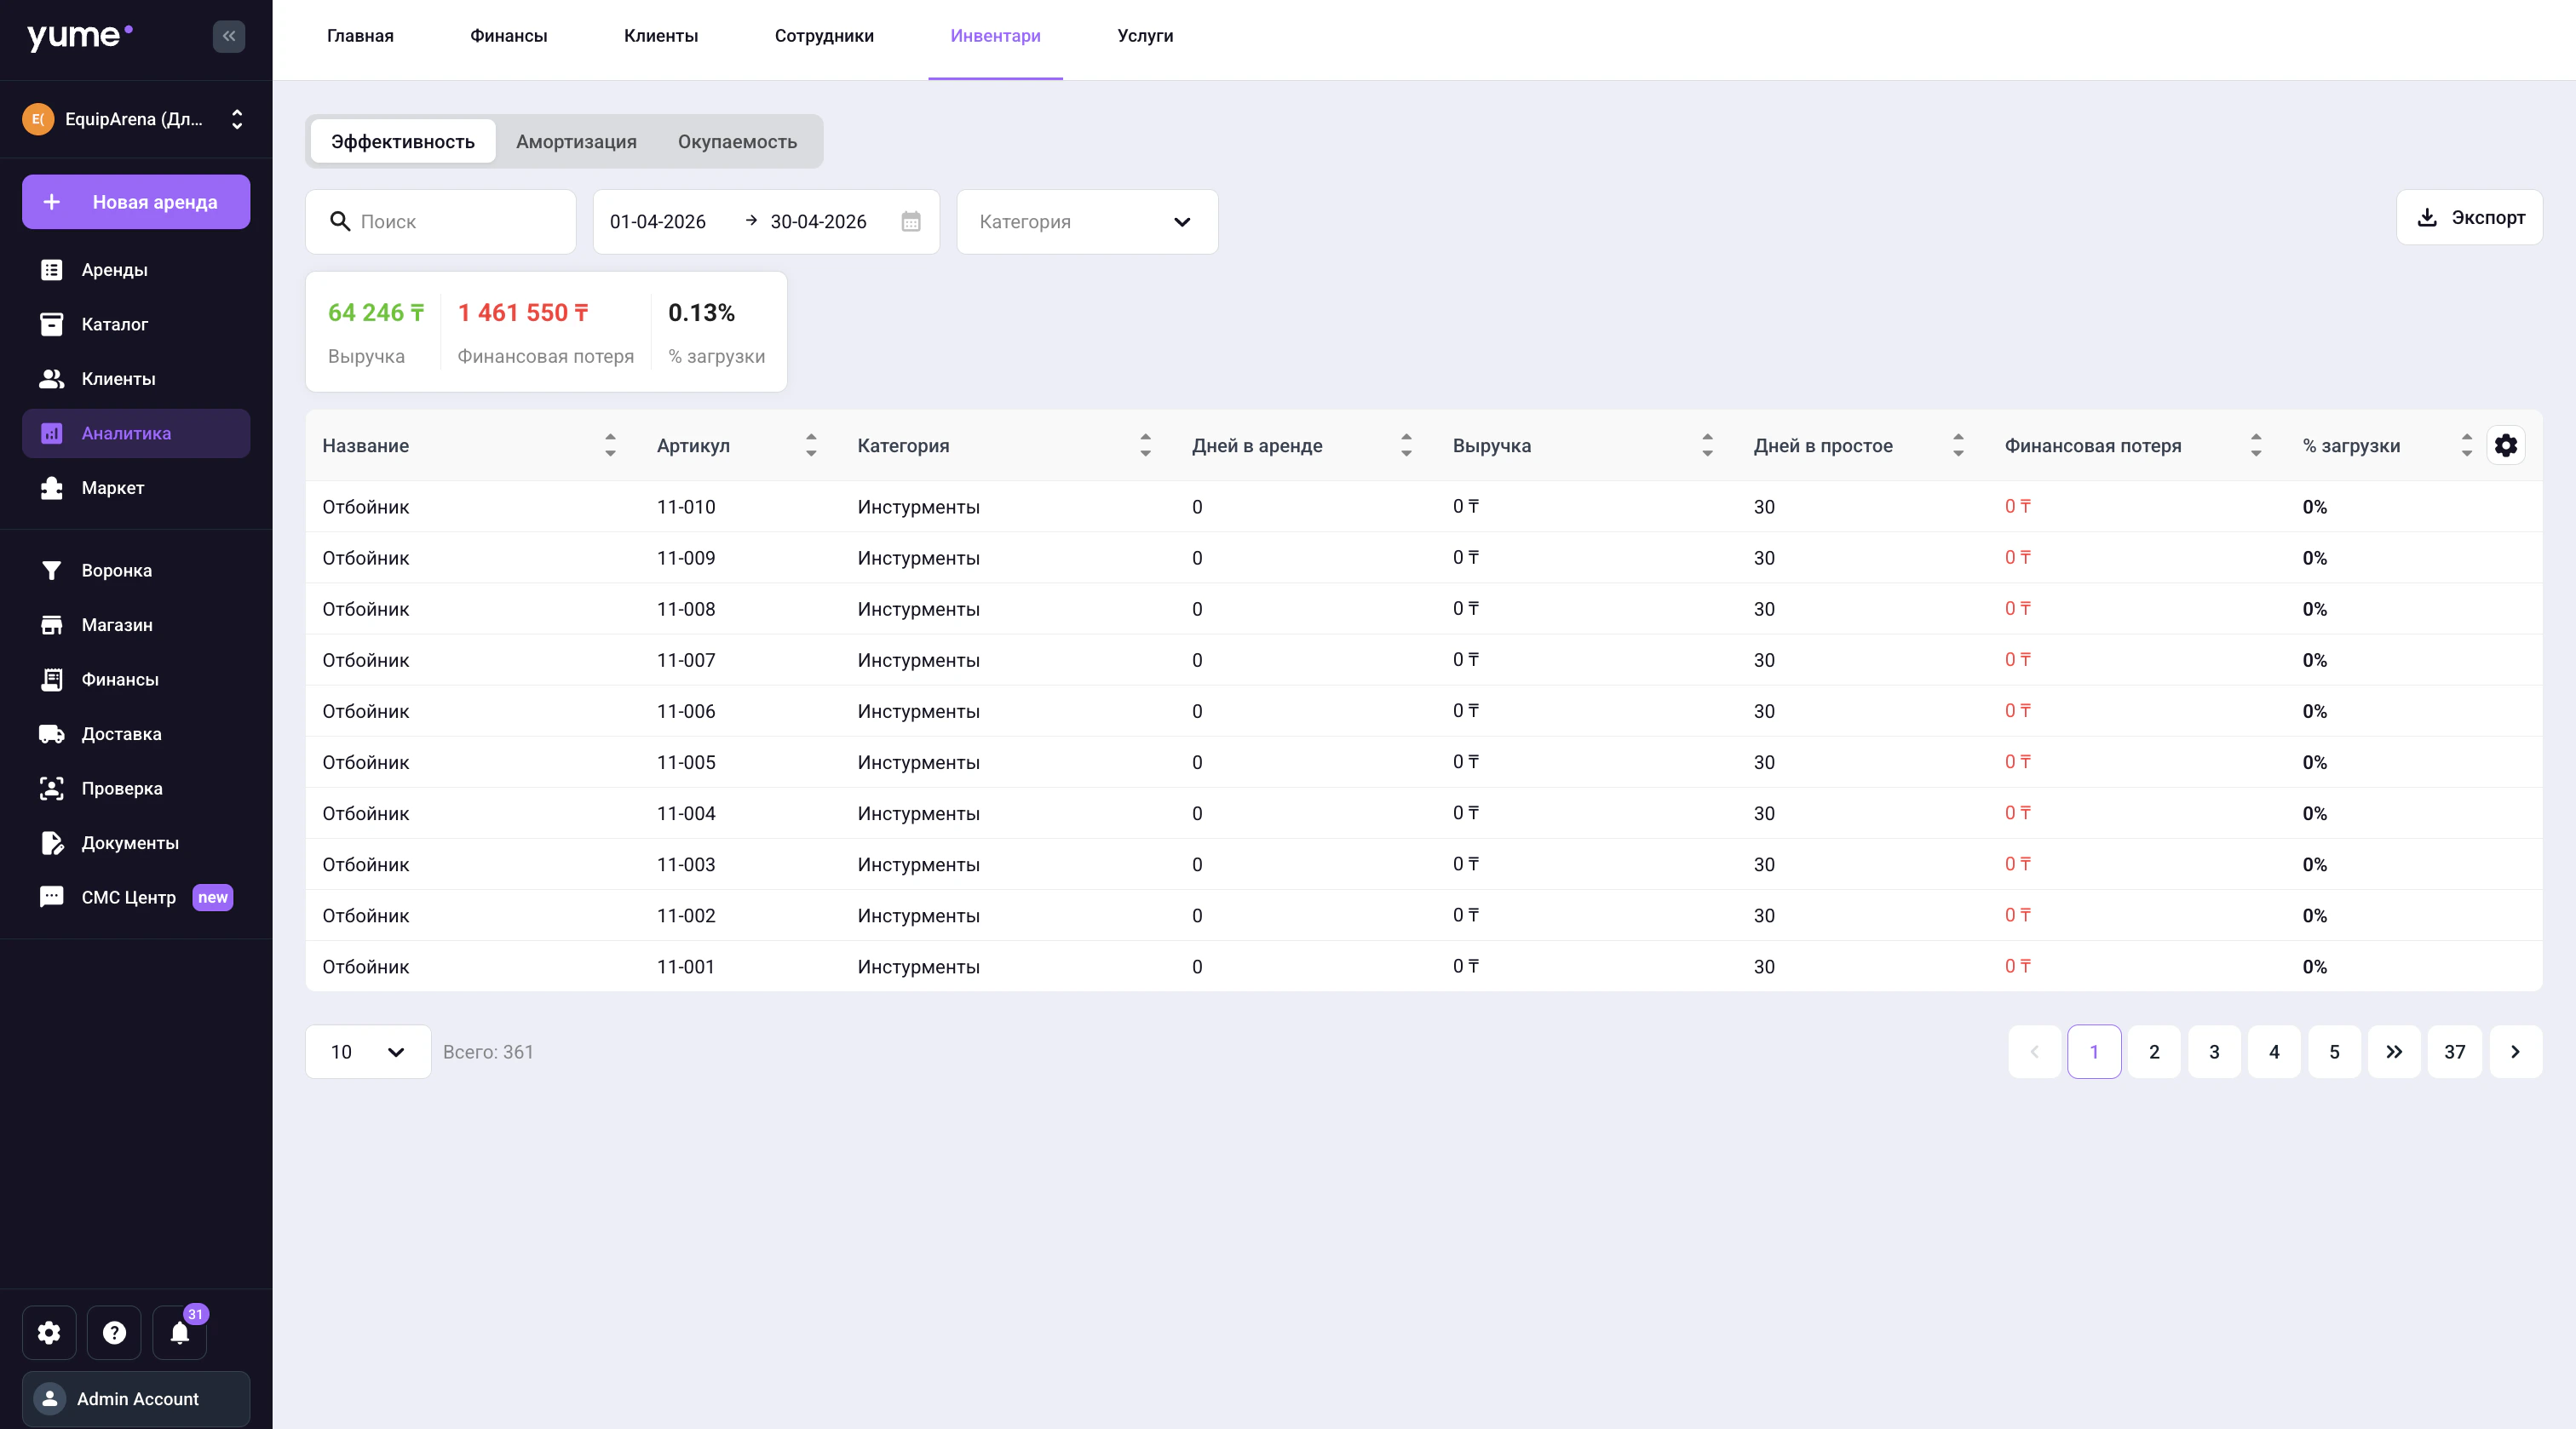Screen dimensions: 2576x1429
Task: Open rows-per-page dropdown showing 10
Action: pos(367,1051)
